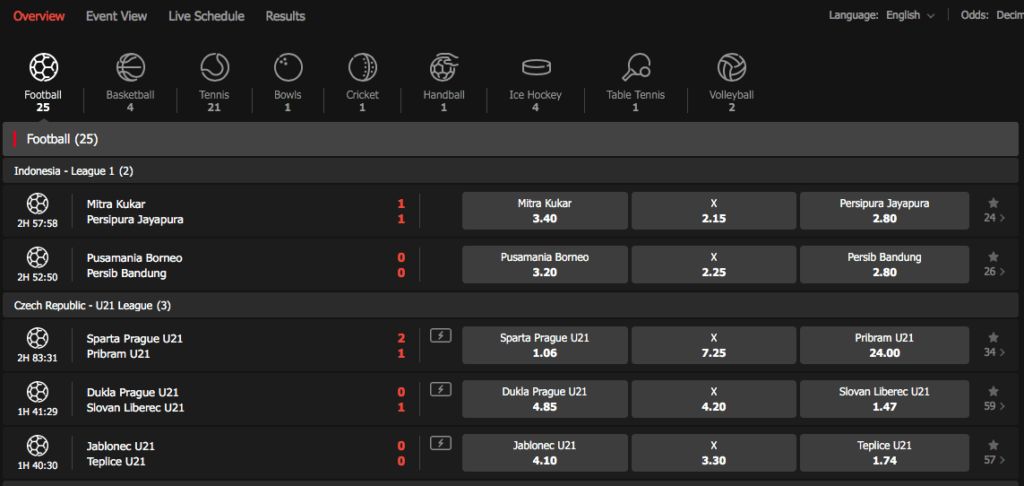
Task: Expand 59 more markets for Dukla Prague U21
Action: pos(994,406)
